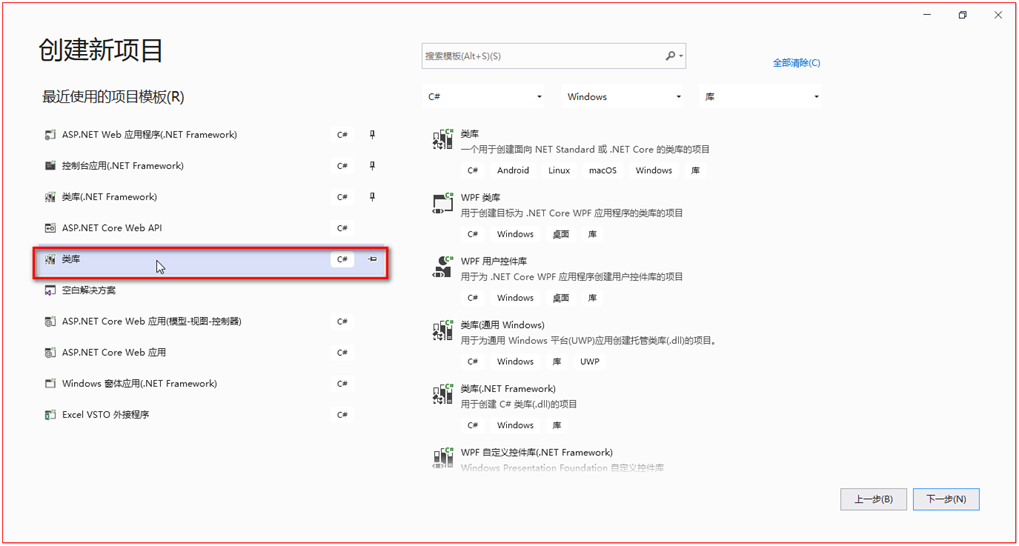This screenshot has width=1019, height=546.
Task: Click C# badge on ASP.NET Core Web API row
Action: click(x=342, y=228)
